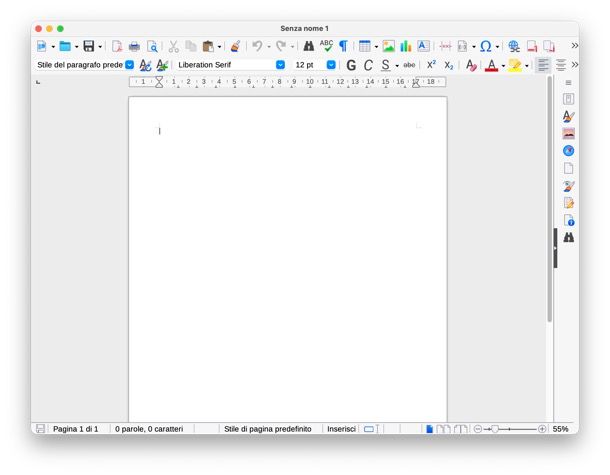Click the word count '0 parole, 0 caratteri'
This screenshot has width=610, height=475.
pyautogui.click(x=149, y=429)
